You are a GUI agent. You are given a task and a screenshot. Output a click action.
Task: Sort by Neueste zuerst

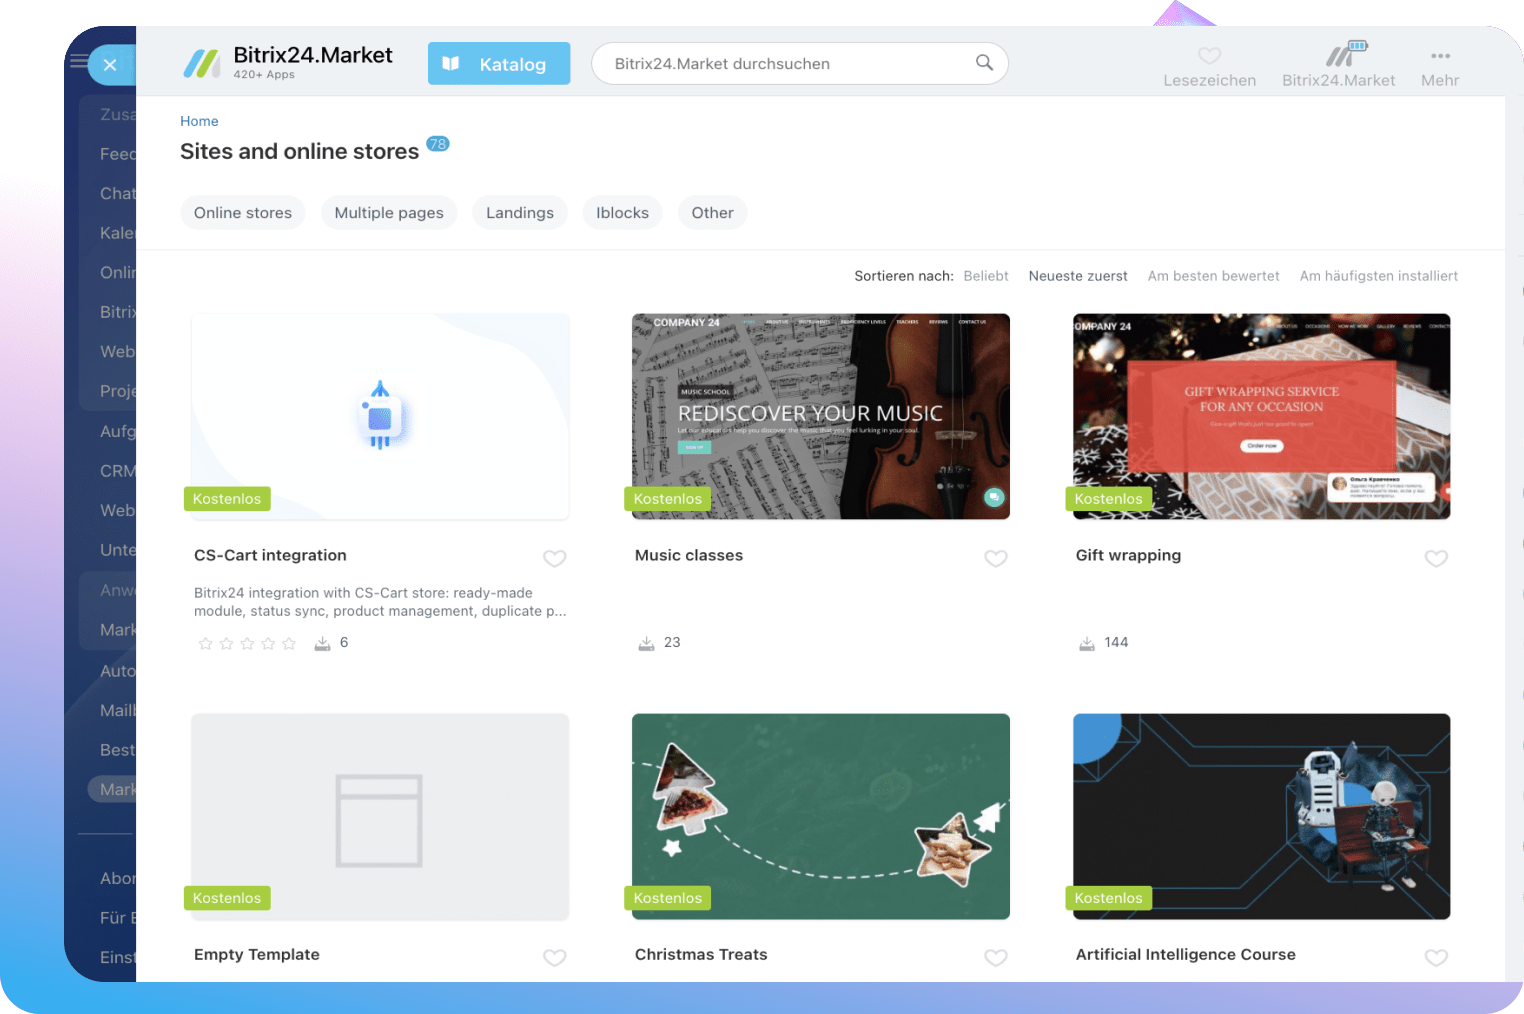point(1078,276)
